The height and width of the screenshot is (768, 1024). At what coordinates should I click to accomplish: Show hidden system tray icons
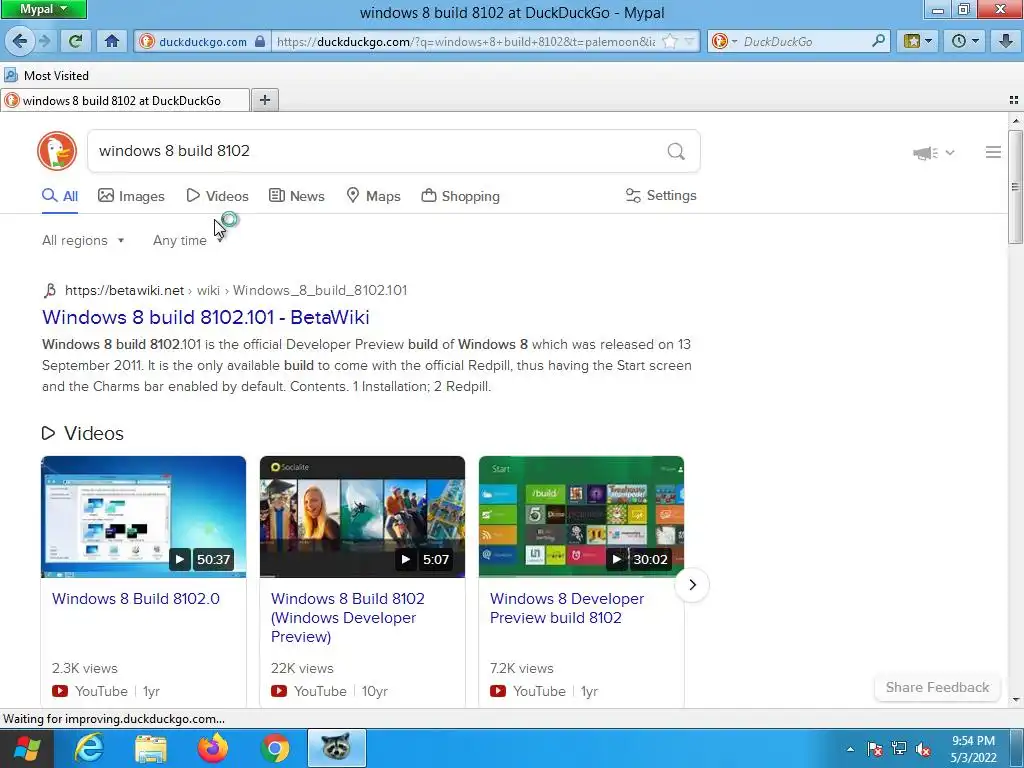pyautogui.click(x=850, y=749)
